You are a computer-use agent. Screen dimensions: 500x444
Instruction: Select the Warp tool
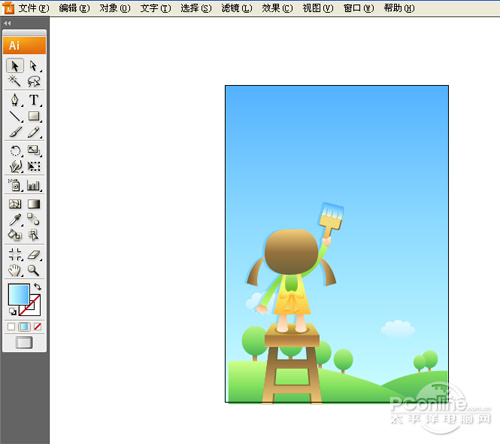pos(15,166)
